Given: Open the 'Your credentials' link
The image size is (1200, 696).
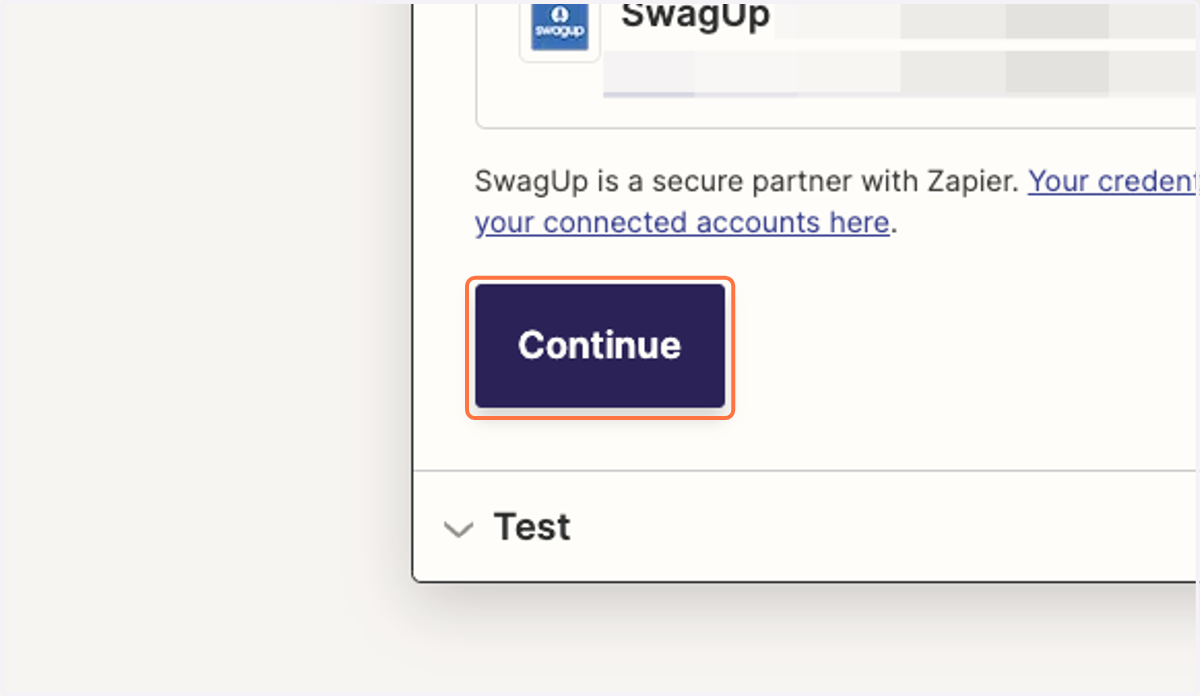Looking at the screenshot, I should tap(1114, 181).
